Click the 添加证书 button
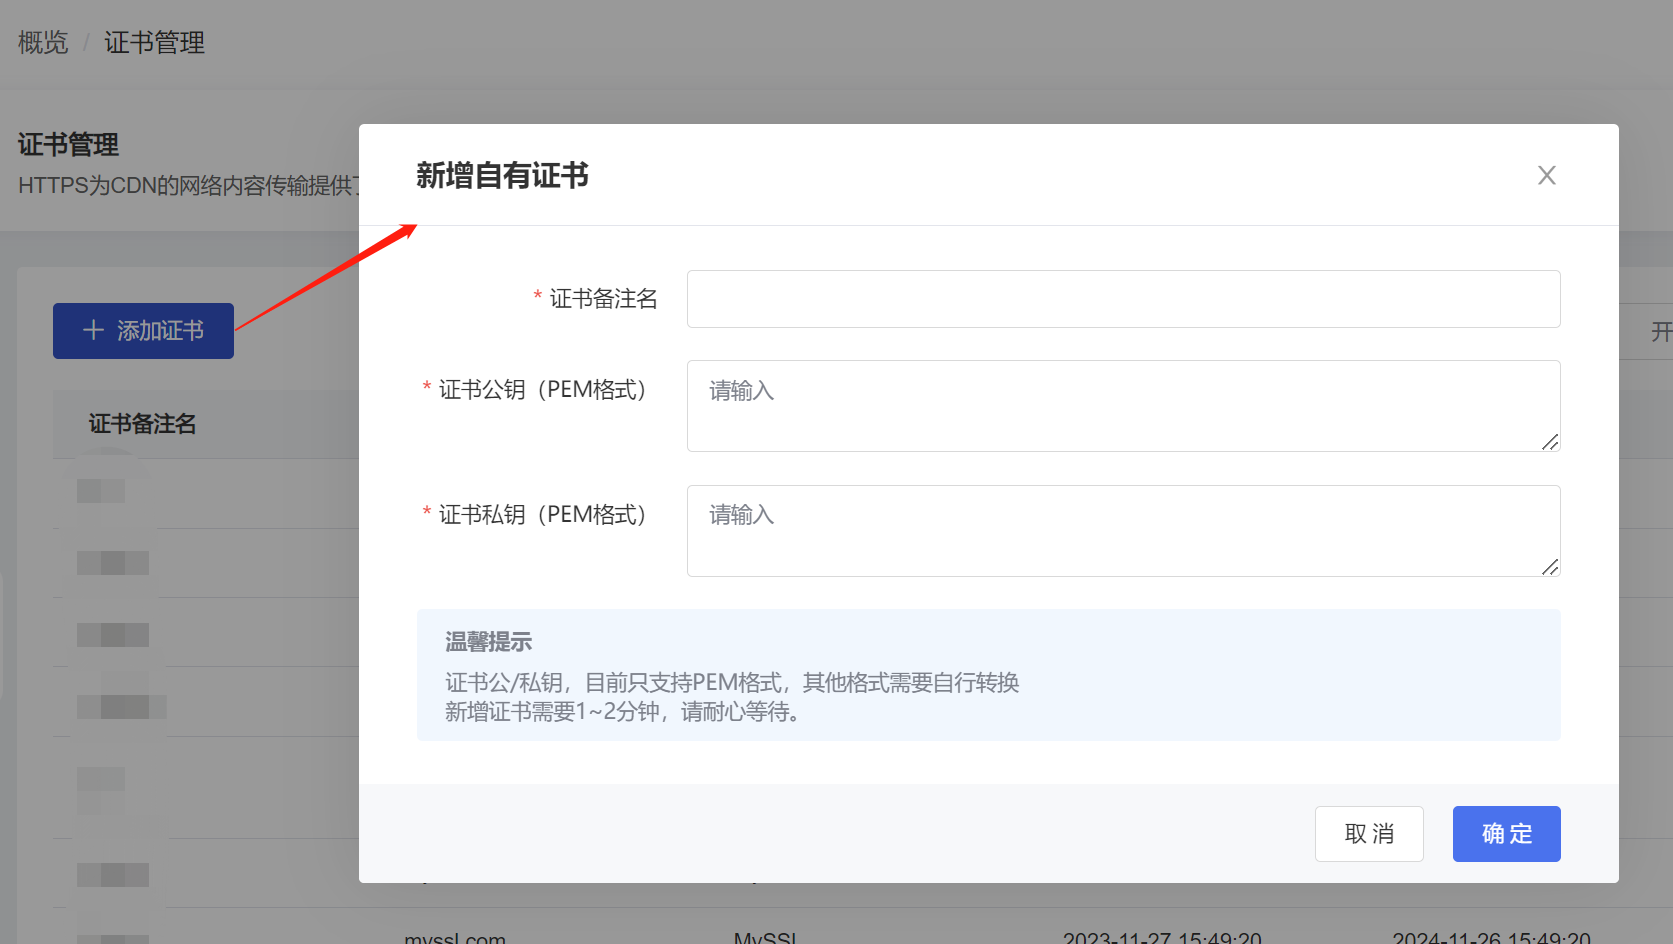Image resolution: width=1673 pixels, height=944 pixels. pos(143,331)
